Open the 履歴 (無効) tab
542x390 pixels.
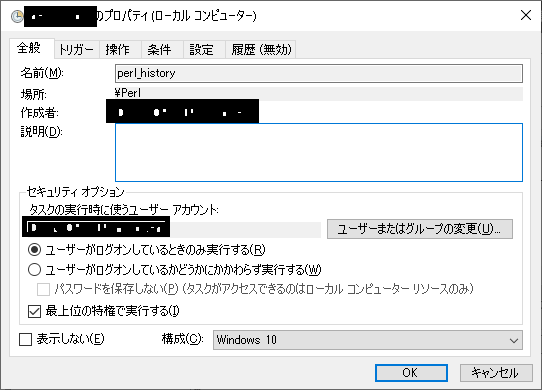coord(261,49)
